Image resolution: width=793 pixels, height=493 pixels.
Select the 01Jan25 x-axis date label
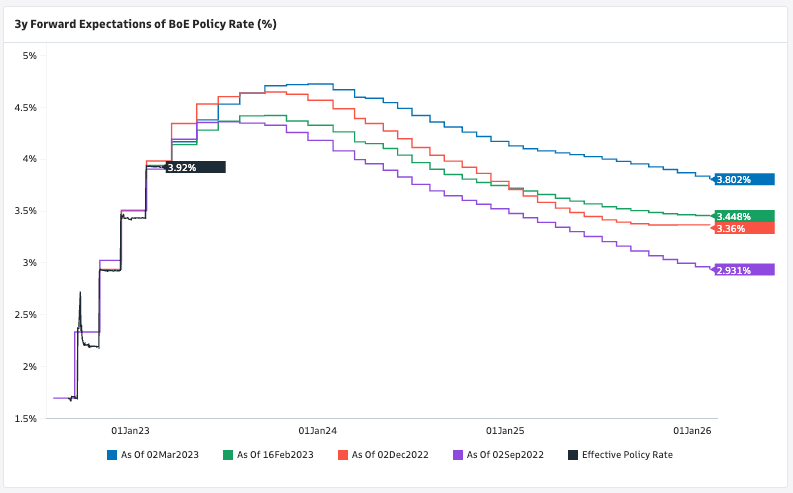505,430
